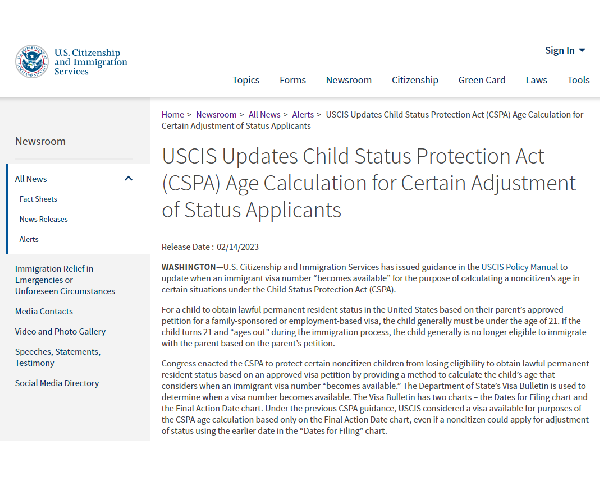Select Alerts in the sidebar list
Image resolution: width=600 pixels, height=480 pixels.
coord(29,239)
